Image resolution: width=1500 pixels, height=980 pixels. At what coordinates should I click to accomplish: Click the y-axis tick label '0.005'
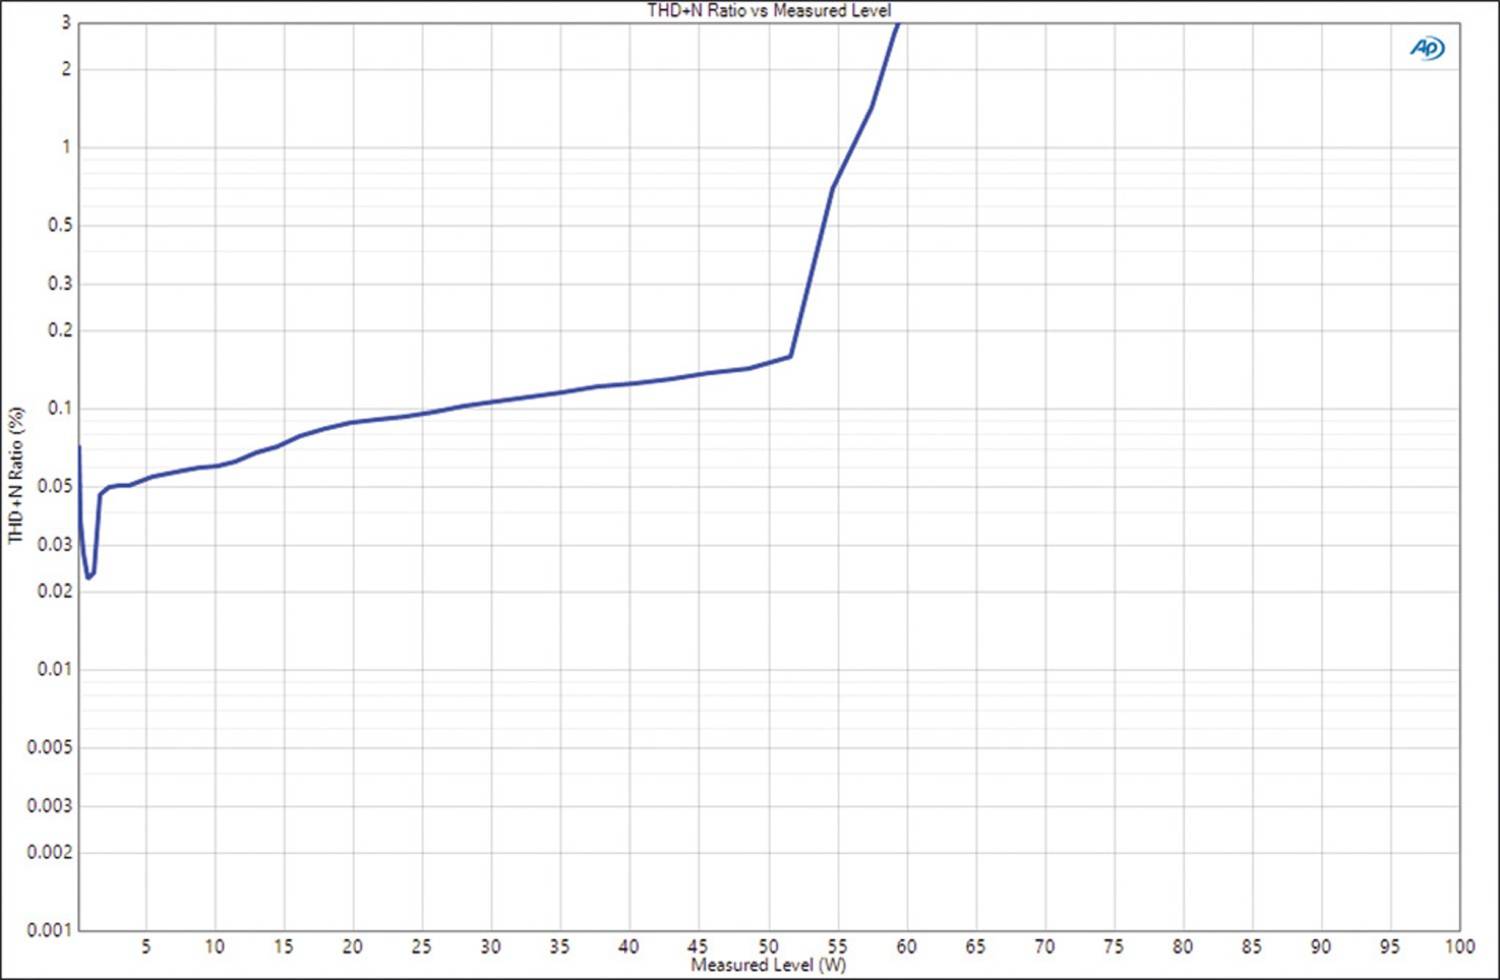(49, 747)
